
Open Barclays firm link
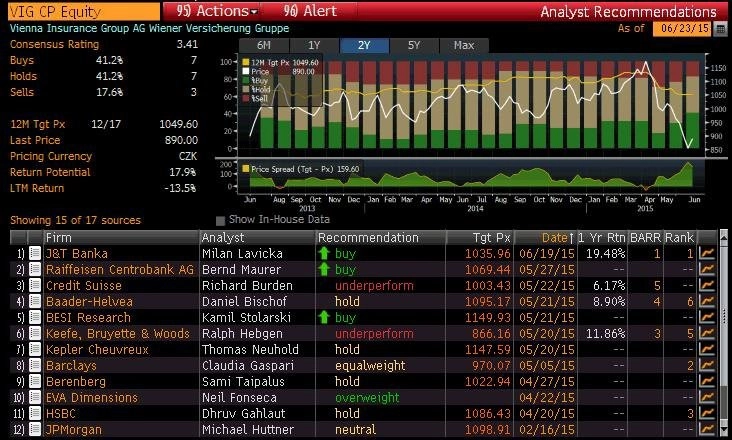pos(71,365)
